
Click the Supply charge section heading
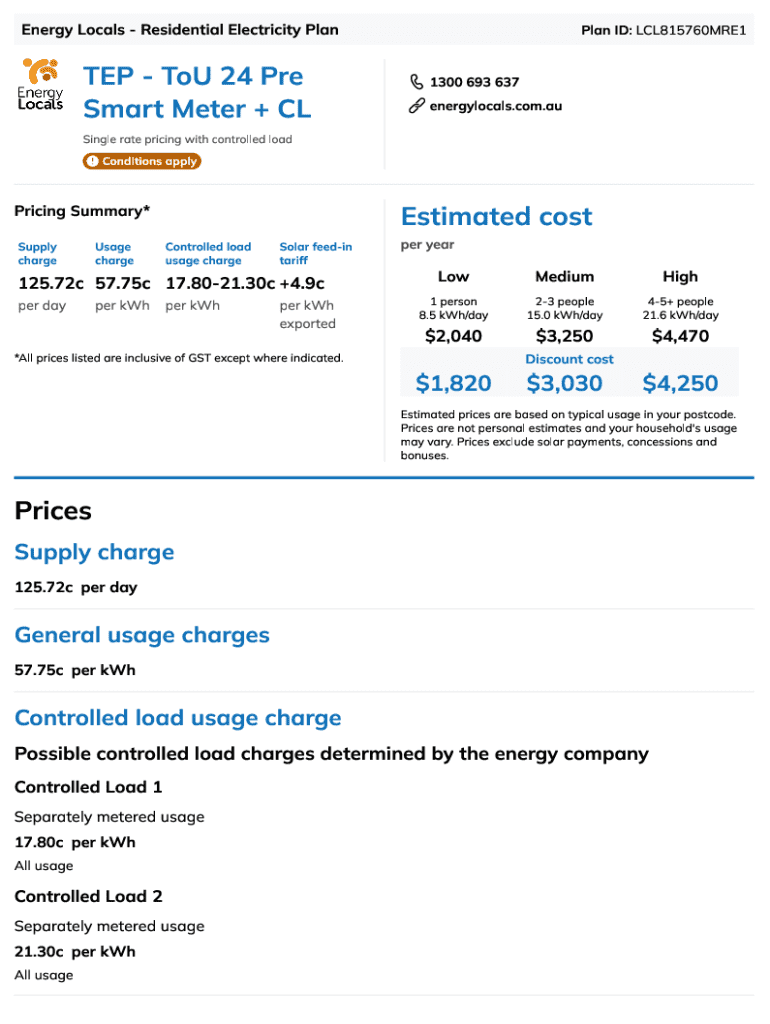(94, 552)
